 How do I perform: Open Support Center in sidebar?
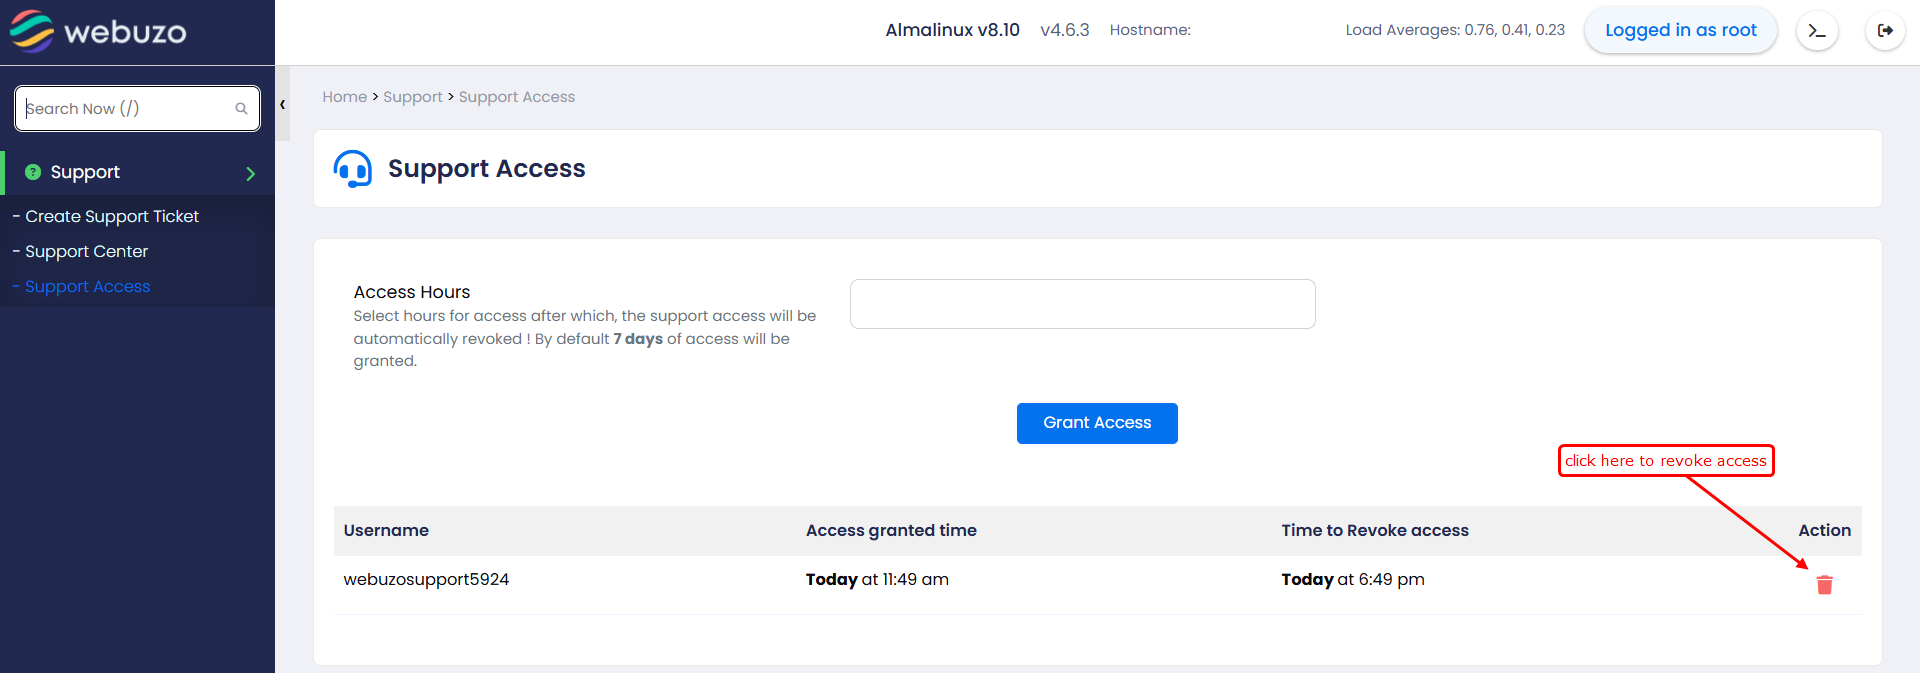point(86,252)
